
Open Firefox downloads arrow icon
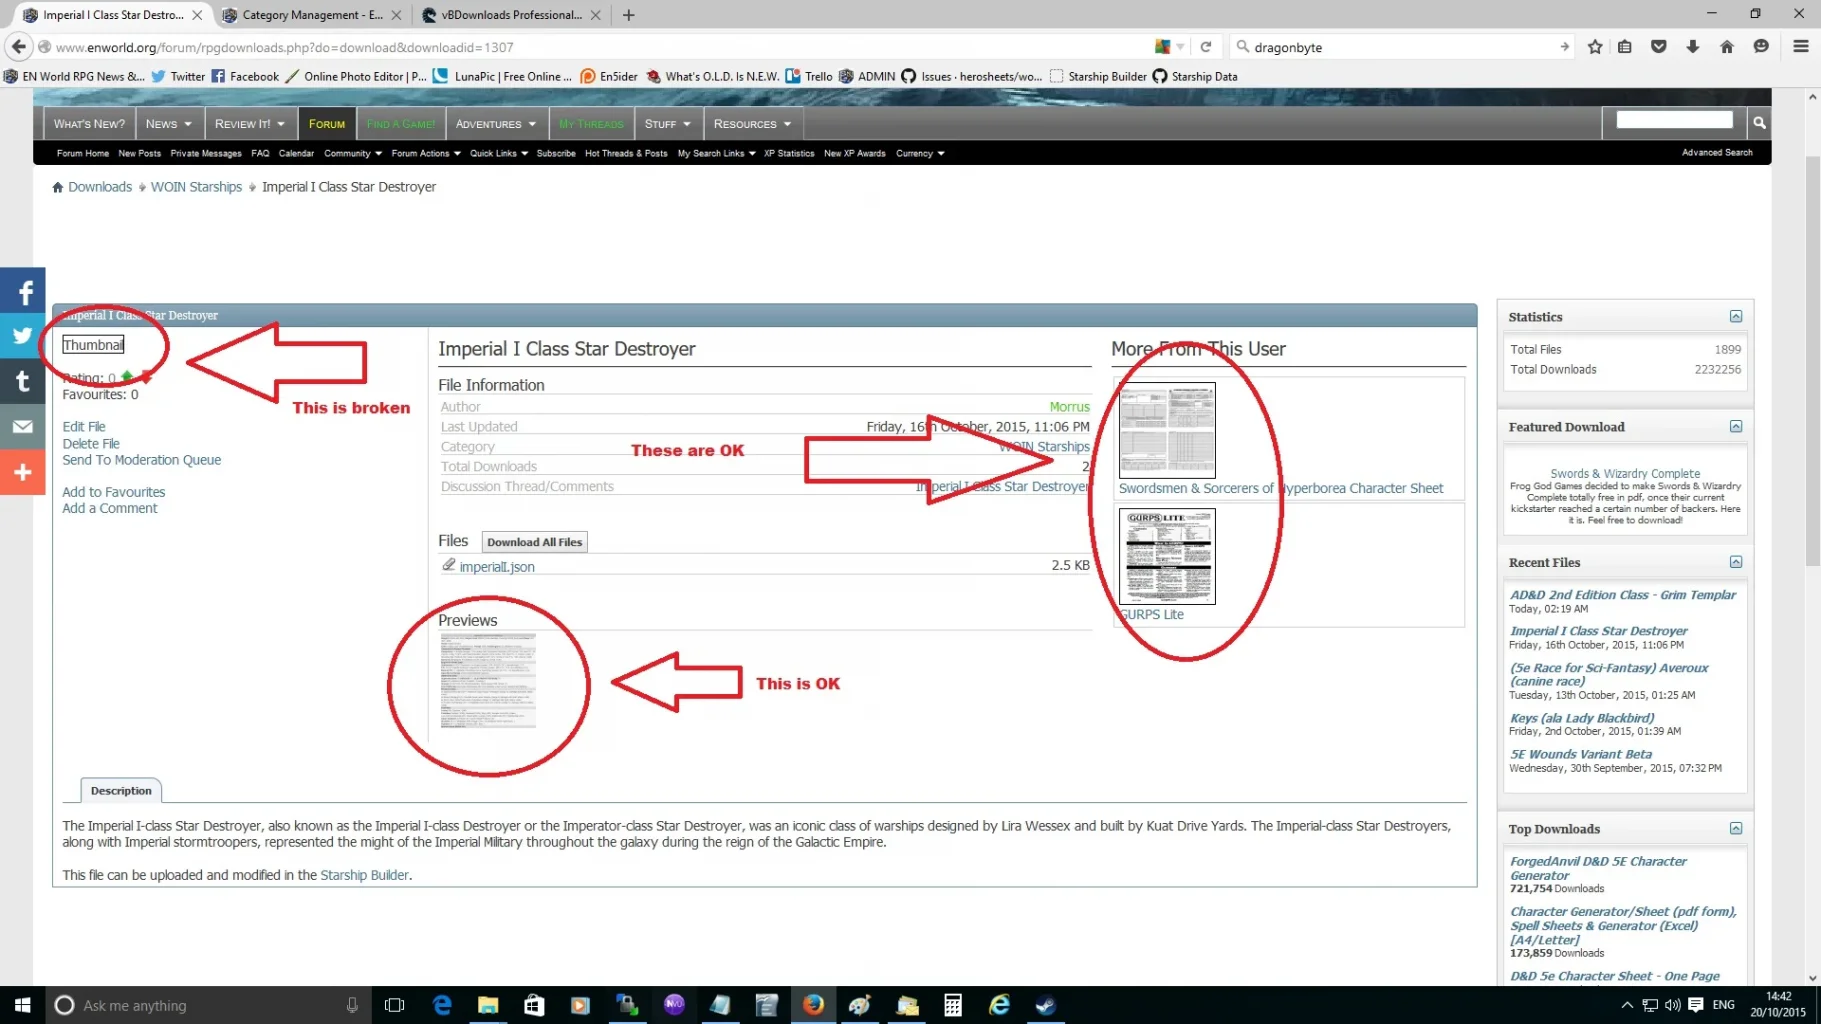point(1693,47)
